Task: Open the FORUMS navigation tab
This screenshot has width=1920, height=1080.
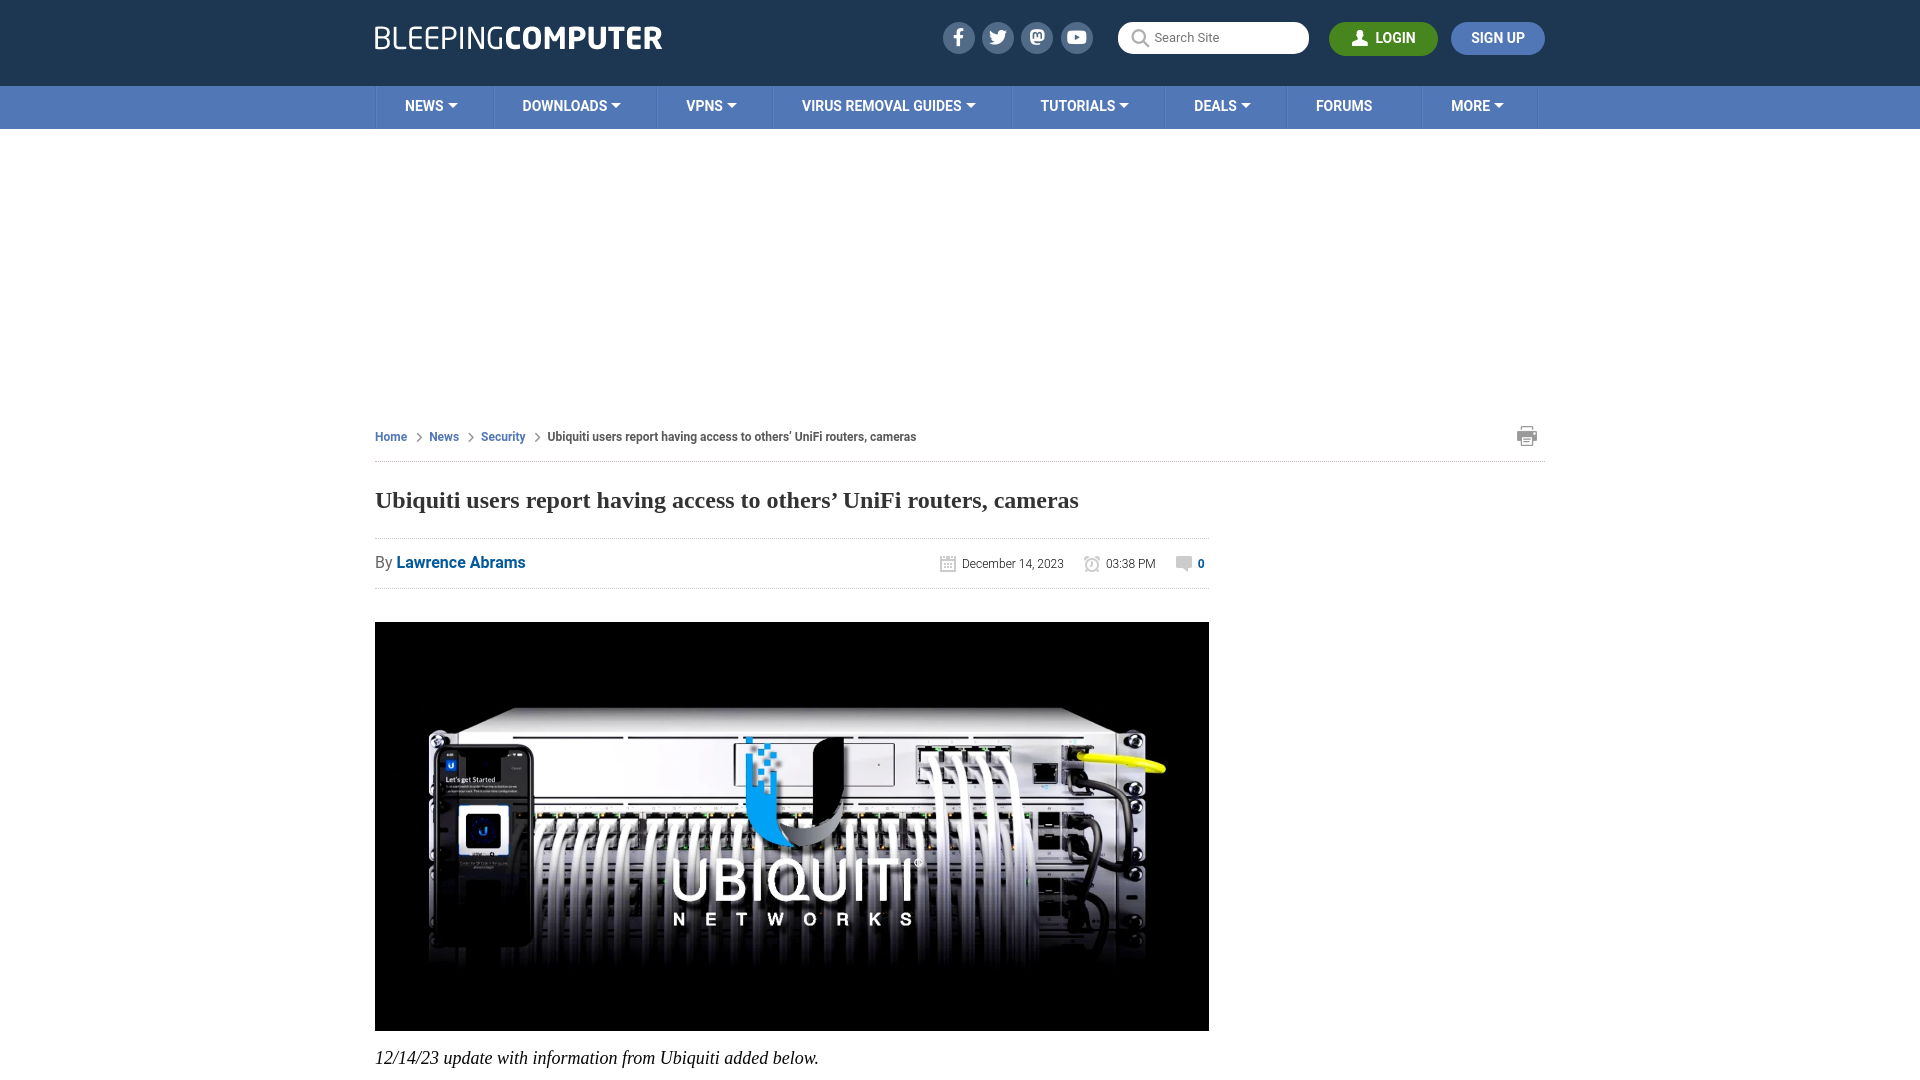Action: click(x=1342, y=105)
